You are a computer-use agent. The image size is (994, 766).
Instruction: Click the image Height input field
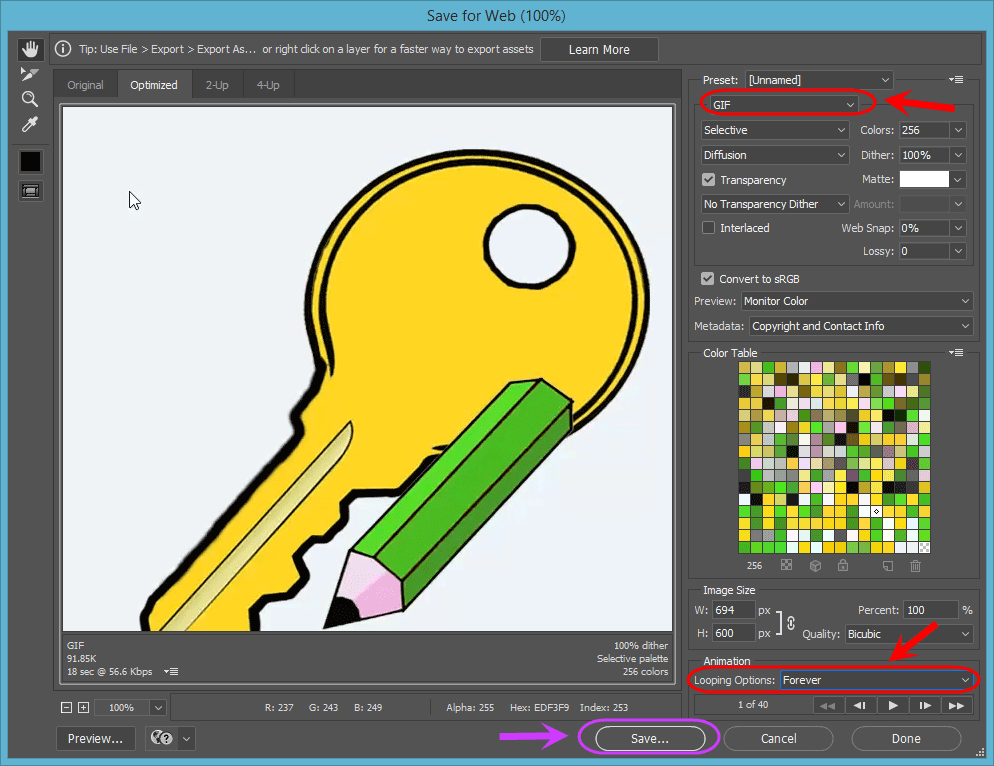click(733, 633)
